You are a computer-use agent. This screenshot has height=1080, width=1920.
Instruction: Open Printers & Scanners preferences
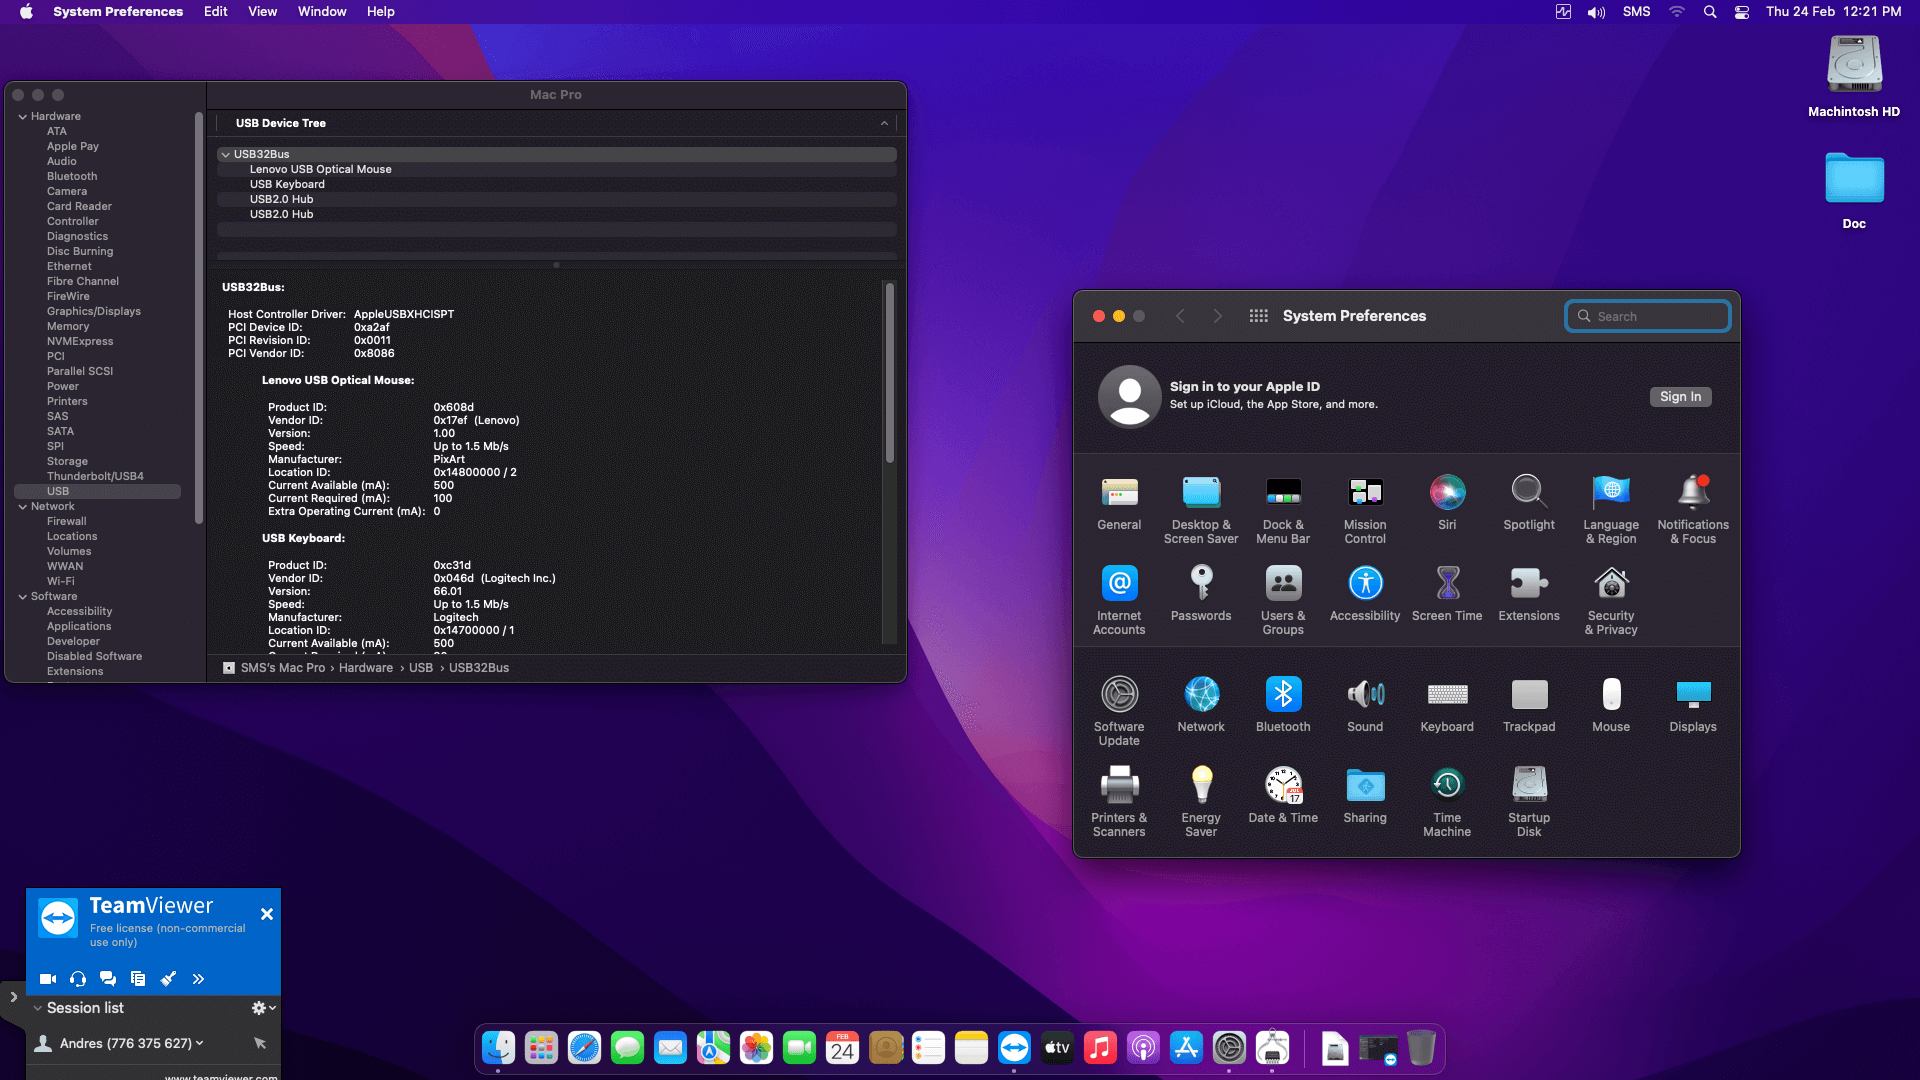click(x=1119, y=803)
